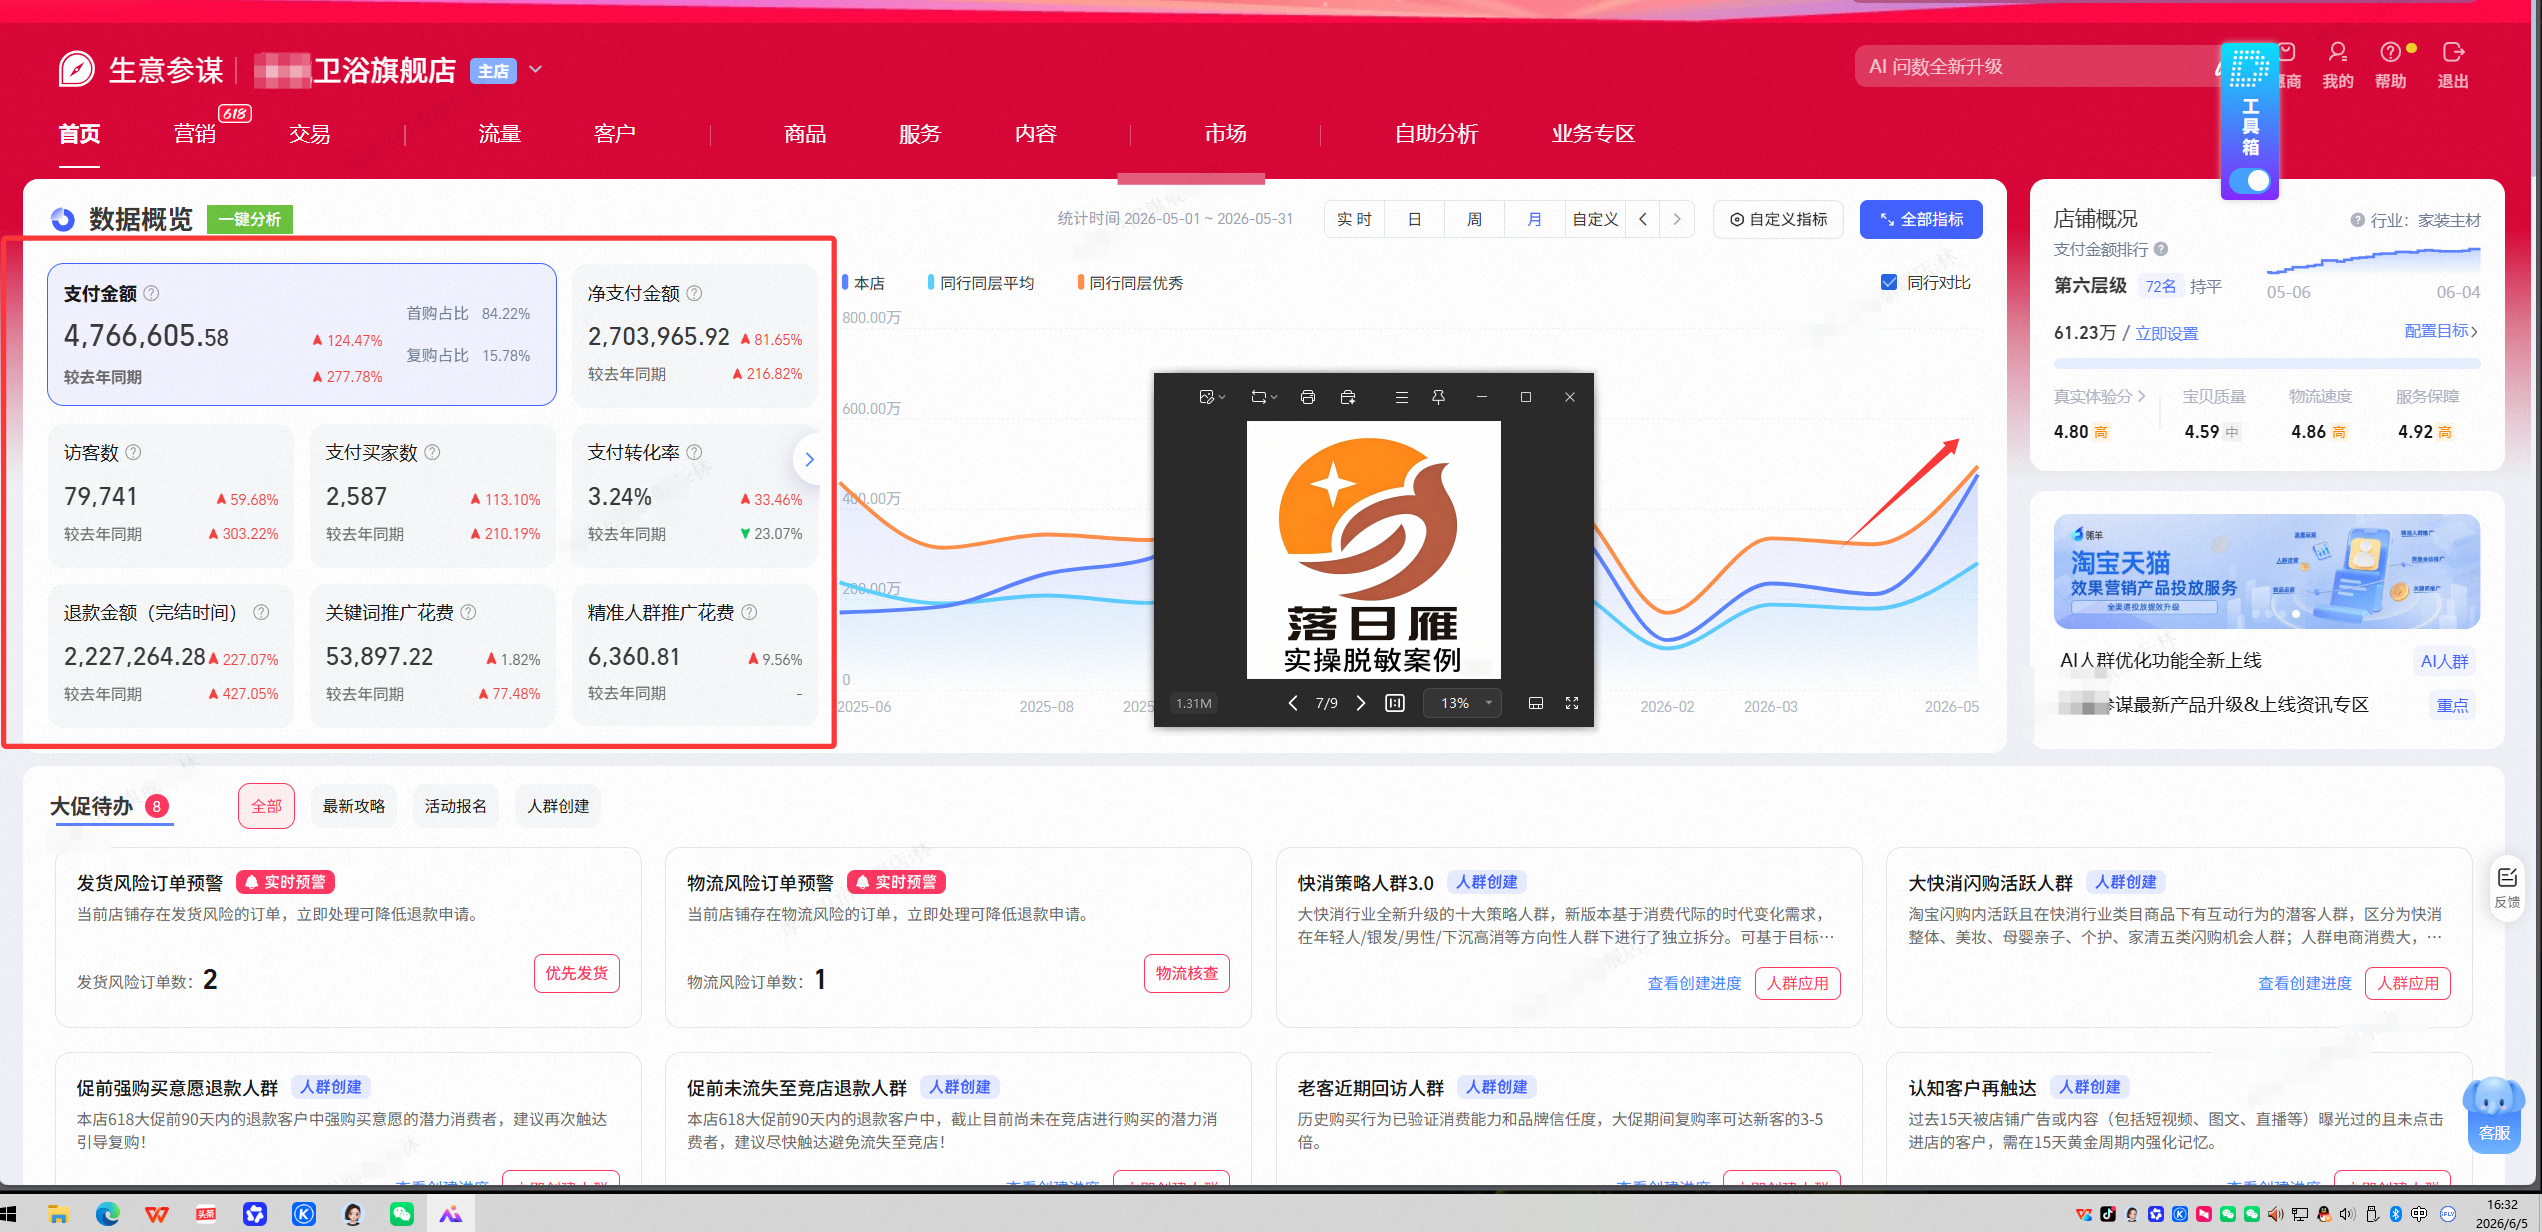Click the image edit icon in viewer window
2542x1232 pixels.
pyautogui.click(x=1207, y=397)
